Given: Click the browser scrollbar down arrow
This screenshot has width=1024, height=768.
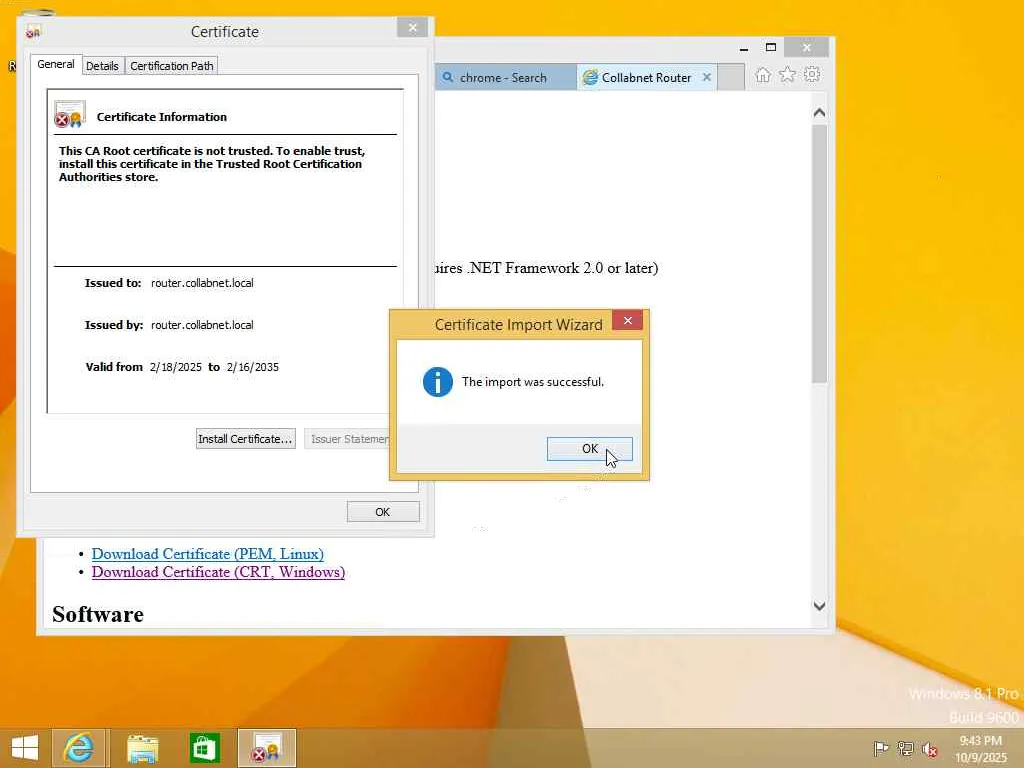Looking at the screenshot, I should pyautogui.click(x=820, y=606).
